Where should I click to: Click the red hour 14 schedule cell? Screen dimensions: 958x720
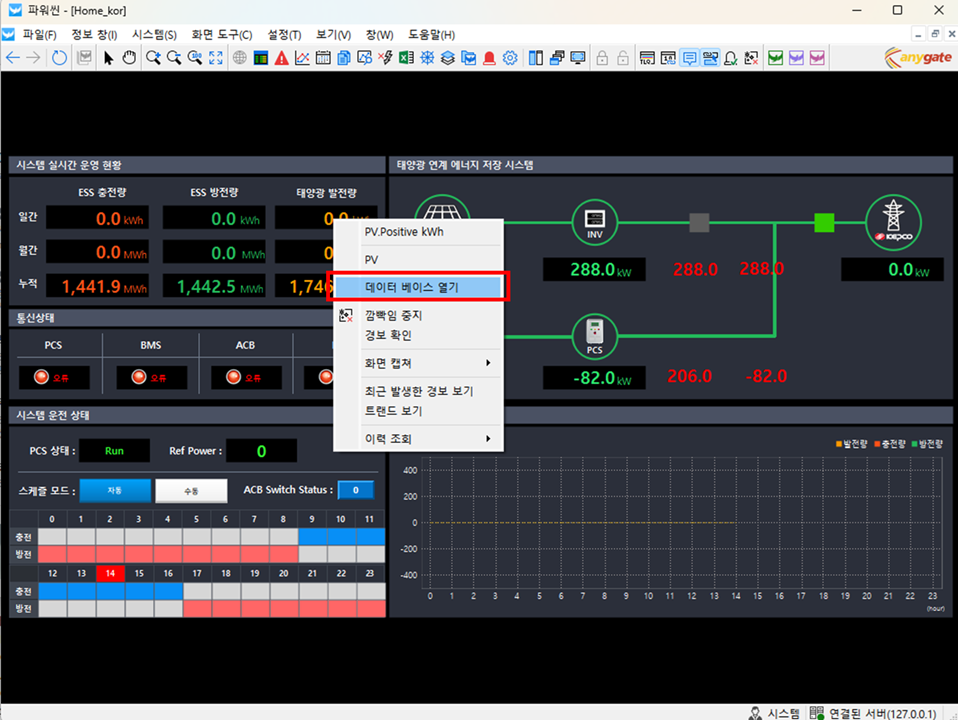pyautogui.click(x=111, y=574)
